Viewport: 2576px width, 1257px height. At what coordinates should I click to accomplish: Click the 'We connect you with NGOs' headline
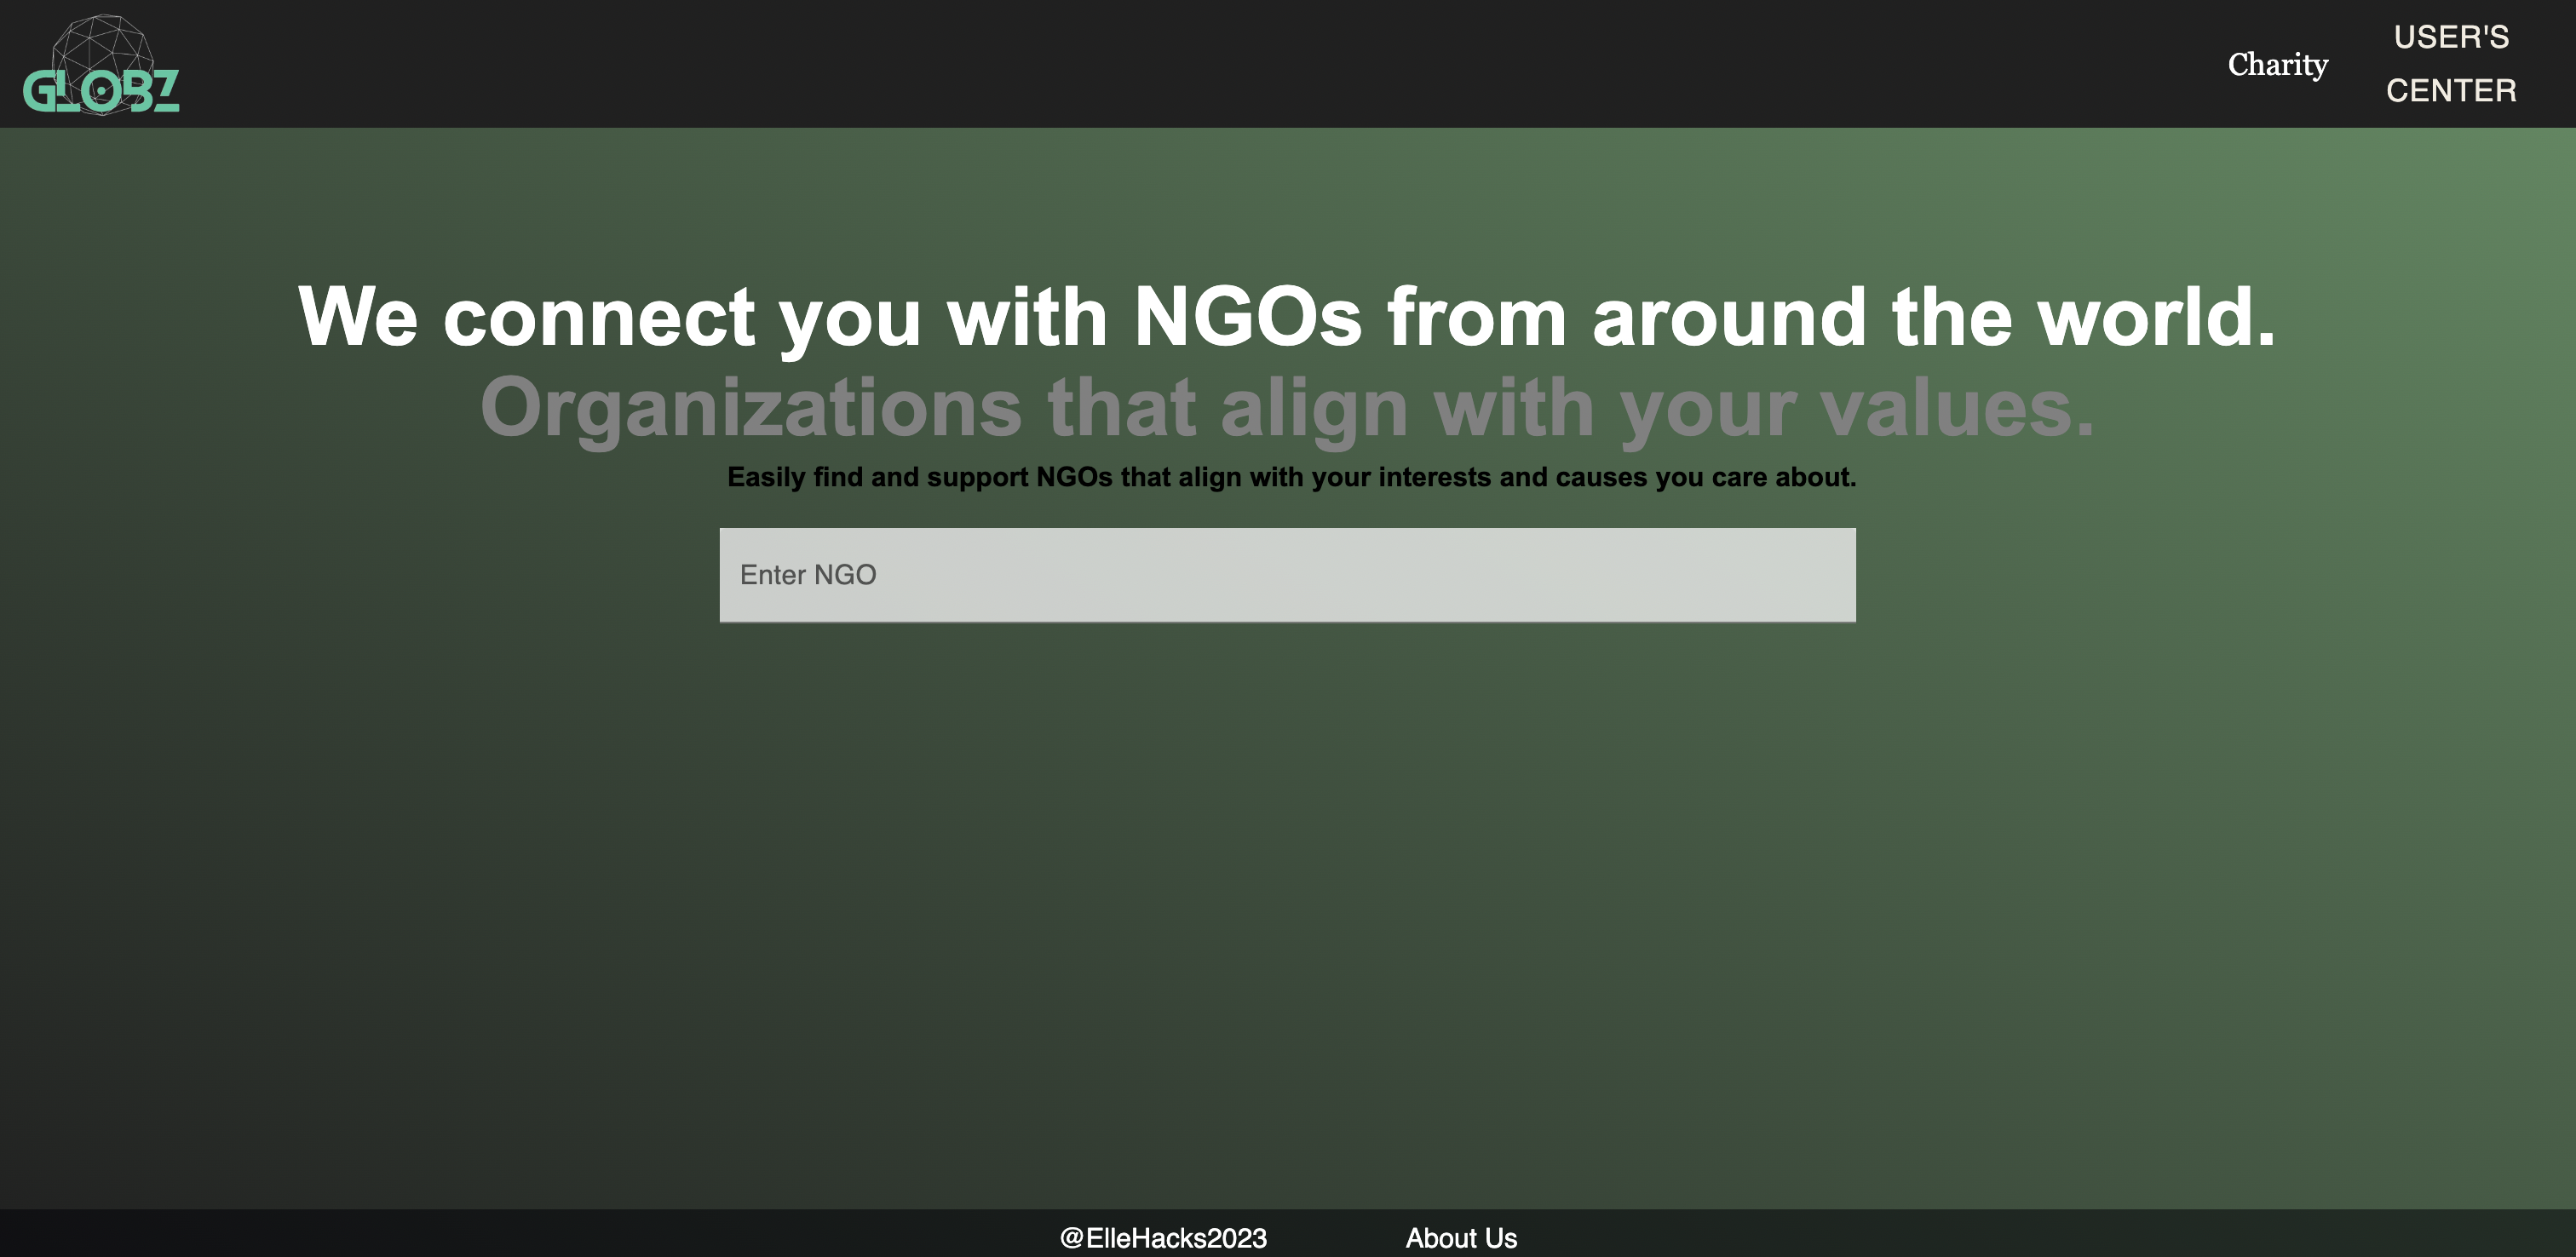(1287, 317)
